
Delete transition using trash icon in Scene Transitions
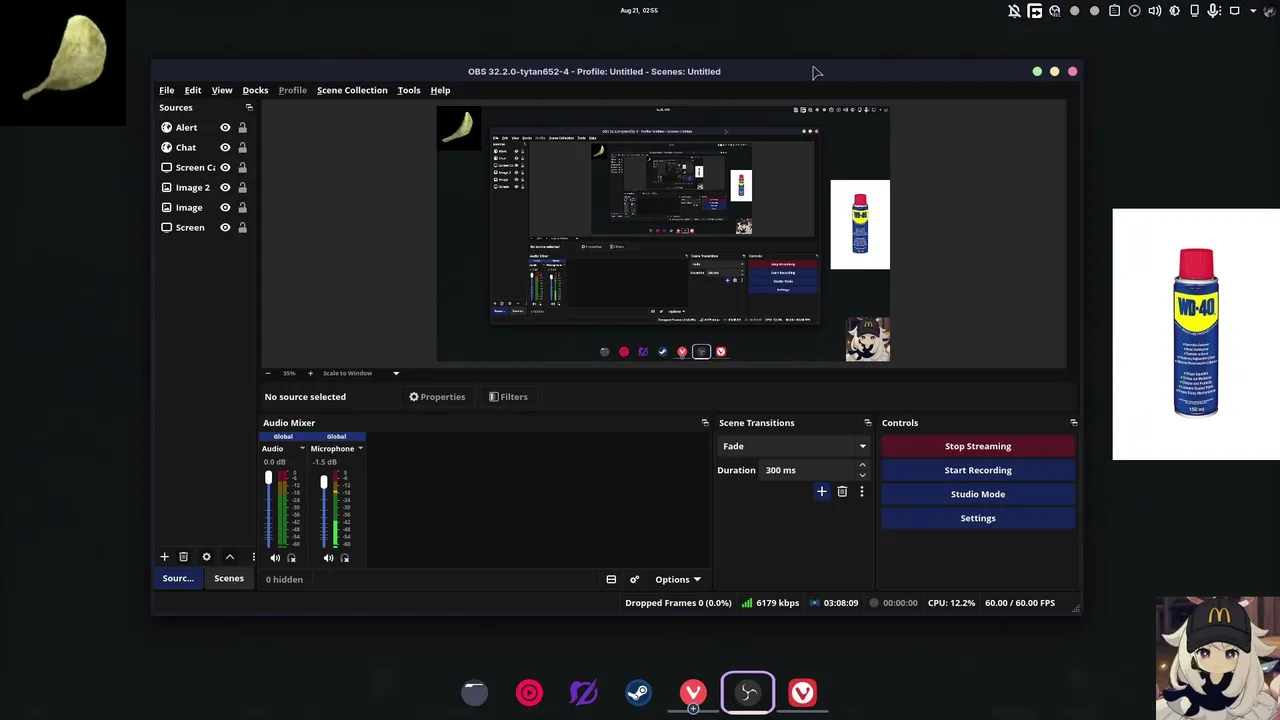click(842, 492)
